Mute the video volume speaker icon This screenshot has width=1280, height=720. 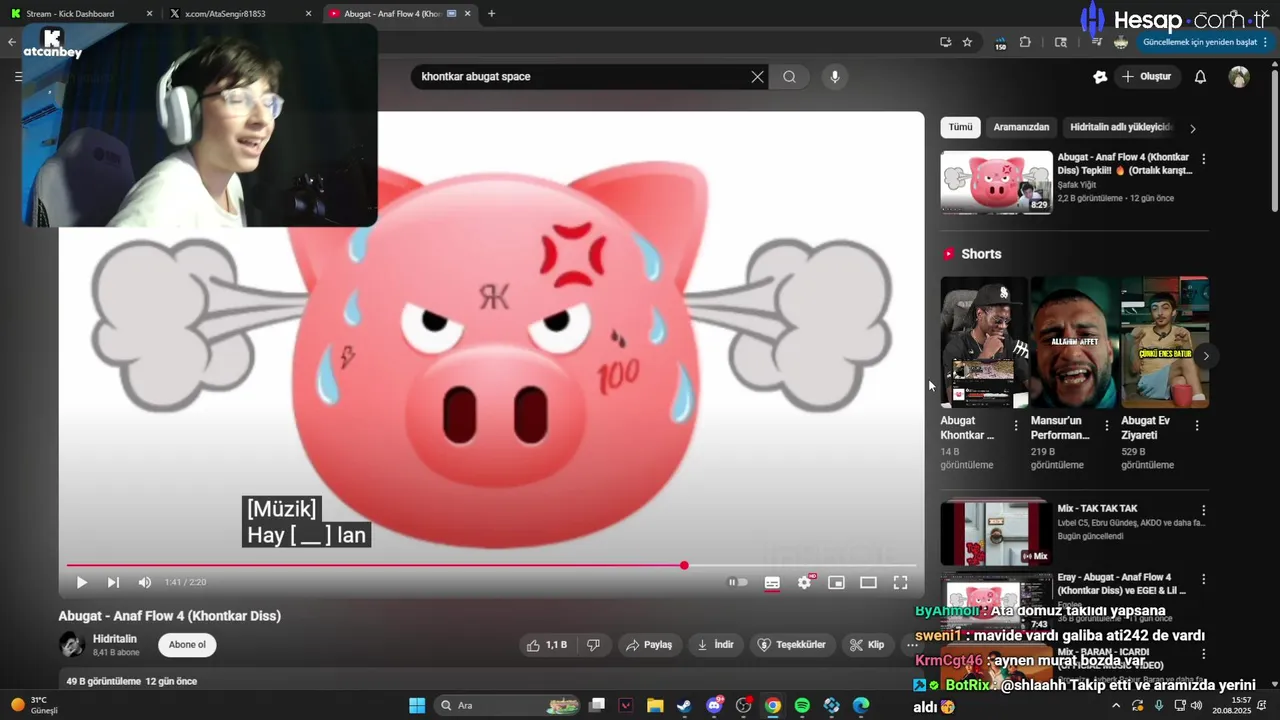click(145, 582)
